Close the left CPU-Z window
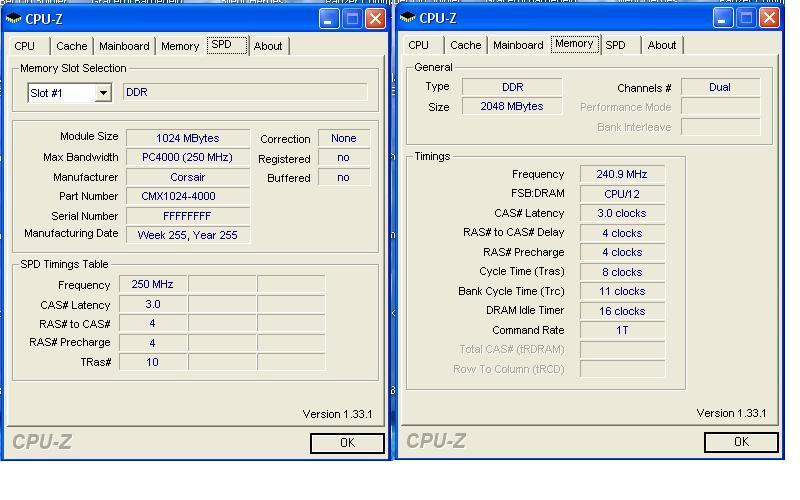800x500 pixels. (x=376, y=19)
